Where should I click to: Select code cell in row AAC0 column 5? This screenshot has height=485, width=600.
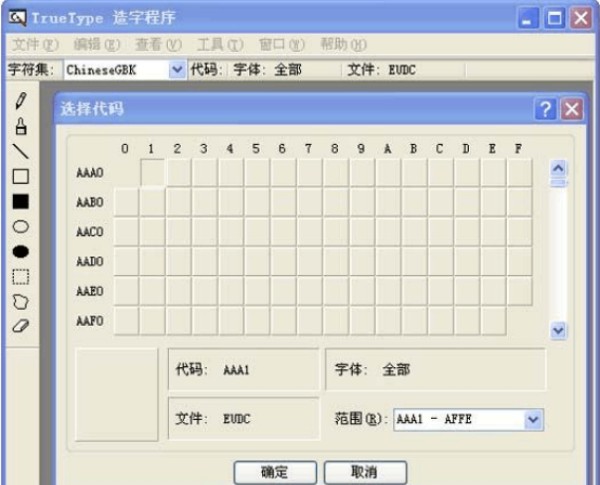(257, 232)
